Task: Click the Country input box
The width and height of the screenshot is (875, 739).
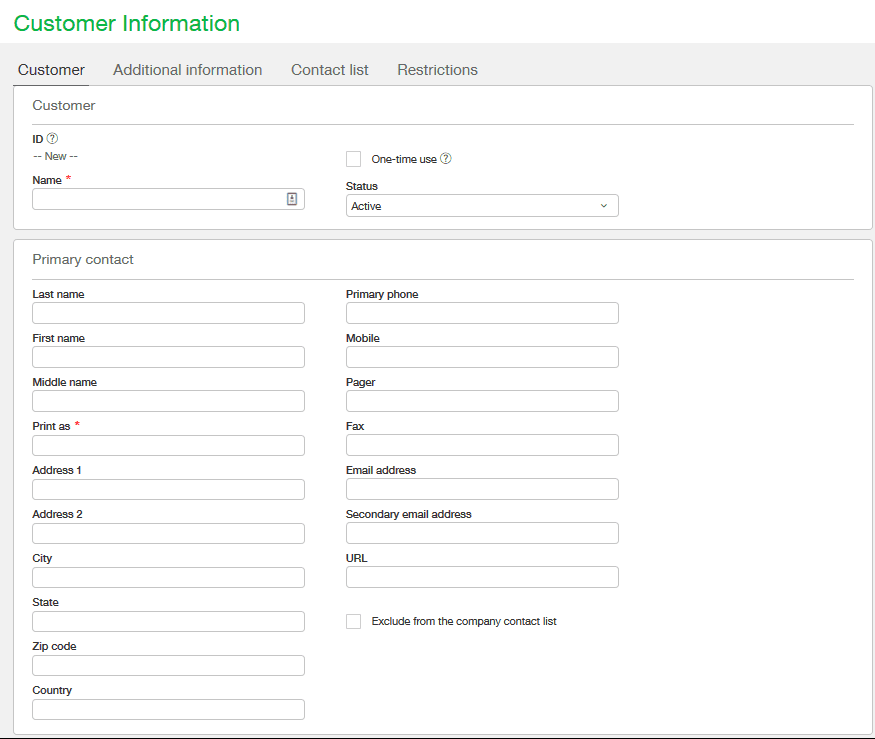Action: click(x=168, y=709)
